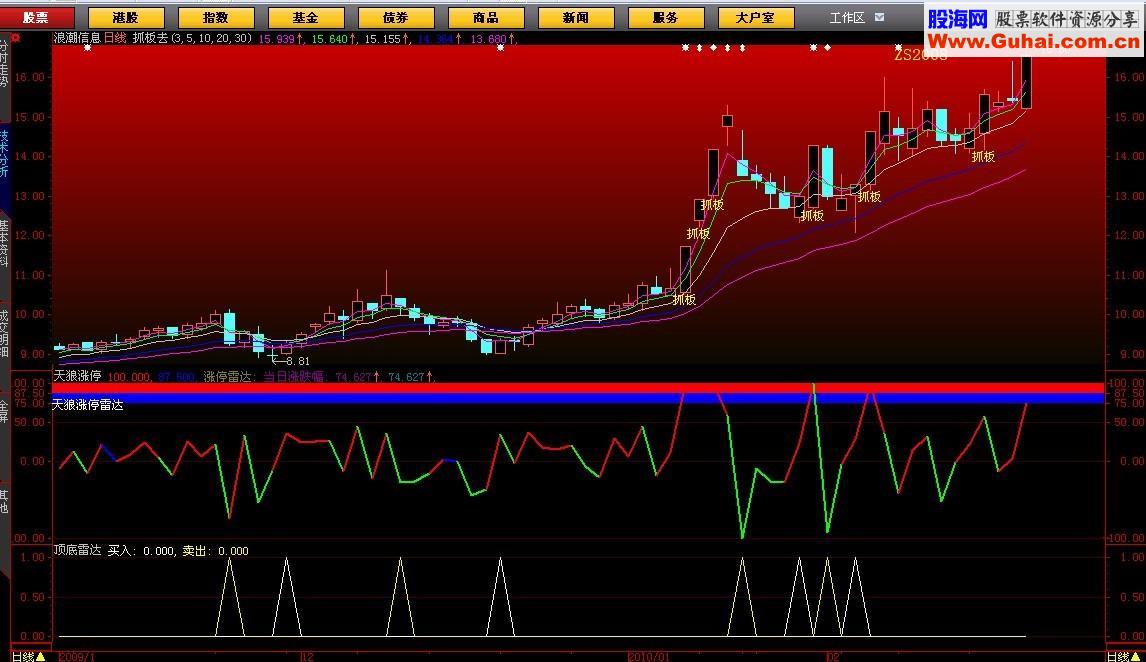Open the 日线 period selector at bottom right

click(1119, 657)
